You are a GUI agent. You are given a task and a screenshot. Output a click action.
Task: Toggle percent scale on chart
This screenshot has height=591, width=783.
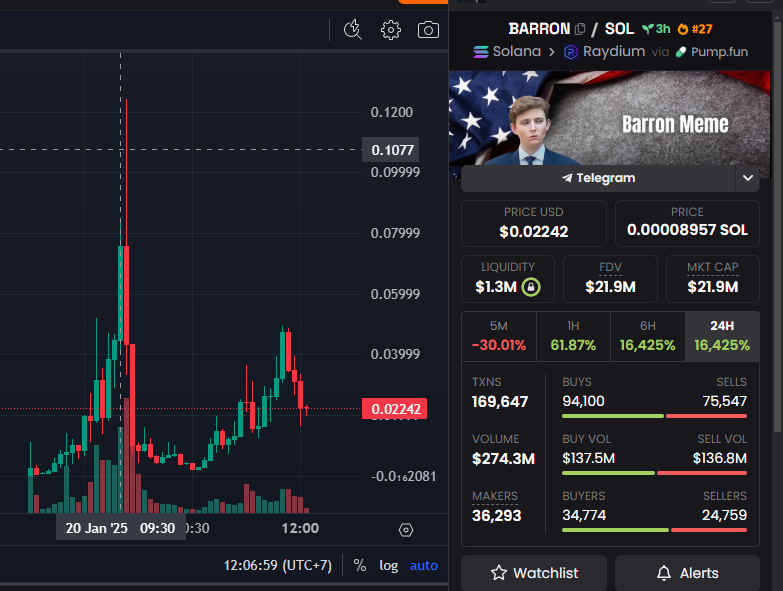click(360, 565)
